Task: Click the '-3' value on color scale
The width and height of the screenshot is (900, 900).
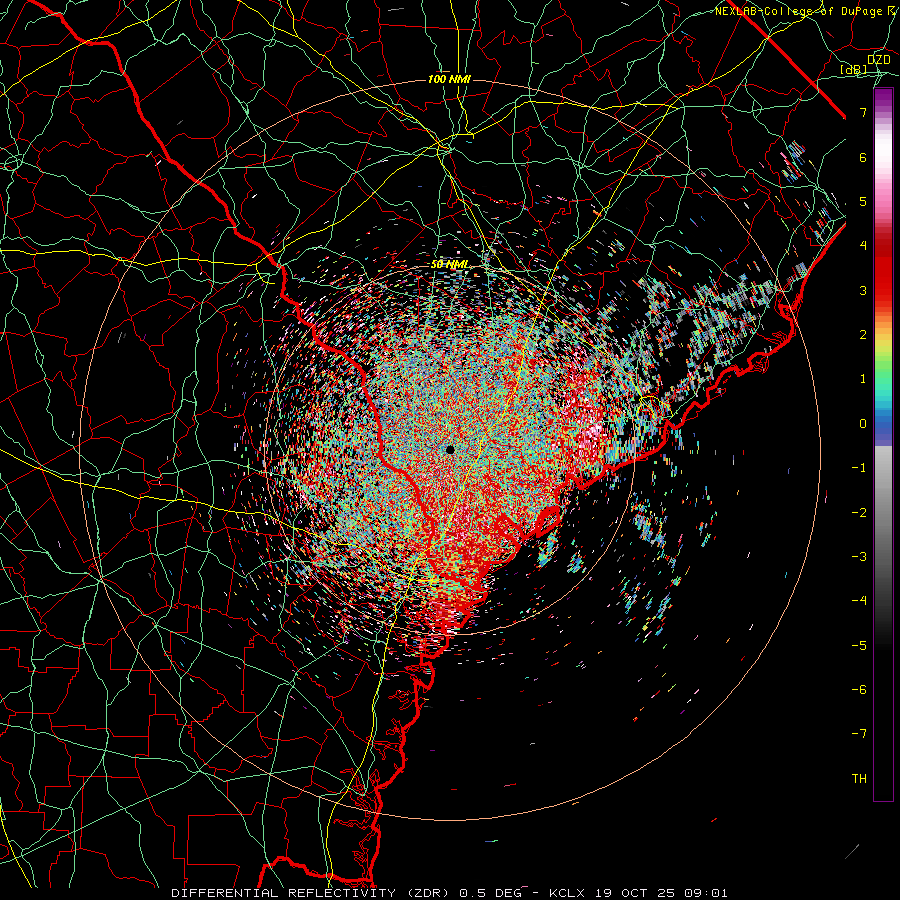Action: 859,557
